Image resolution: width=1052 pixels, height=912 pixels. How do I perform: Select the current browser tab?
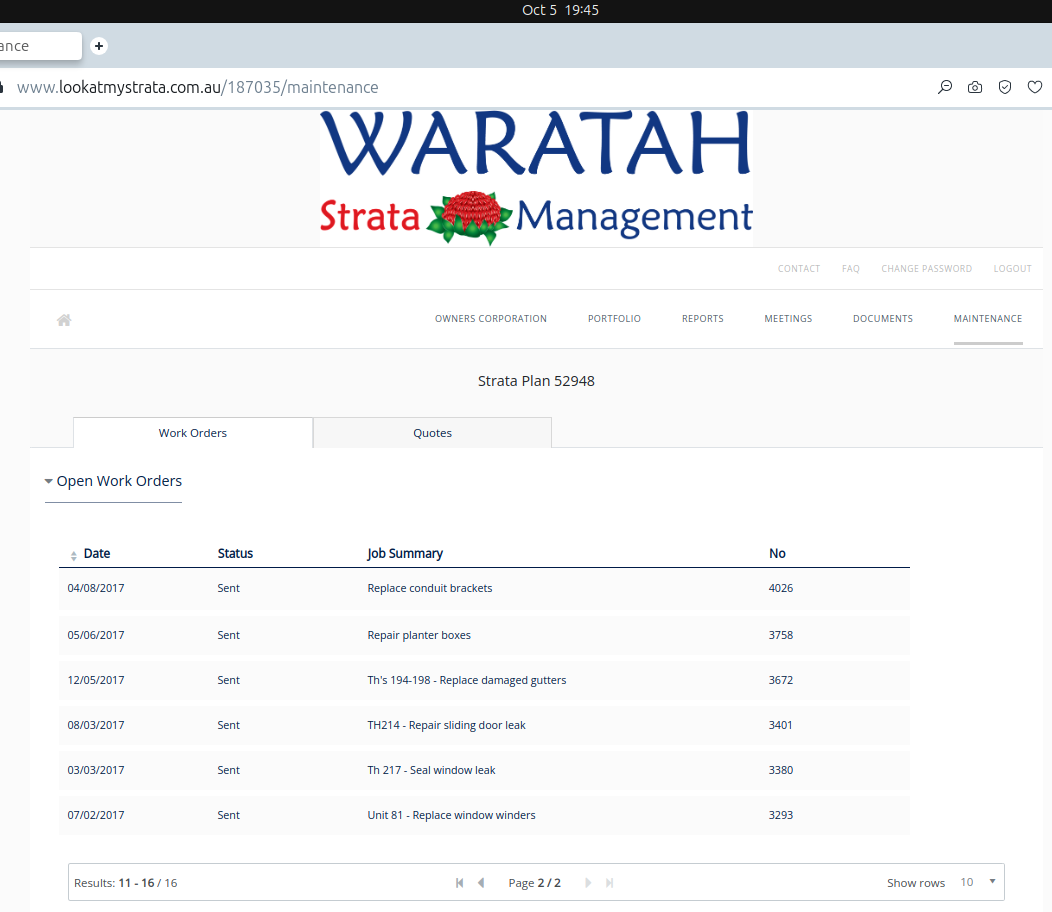point(40,46)
